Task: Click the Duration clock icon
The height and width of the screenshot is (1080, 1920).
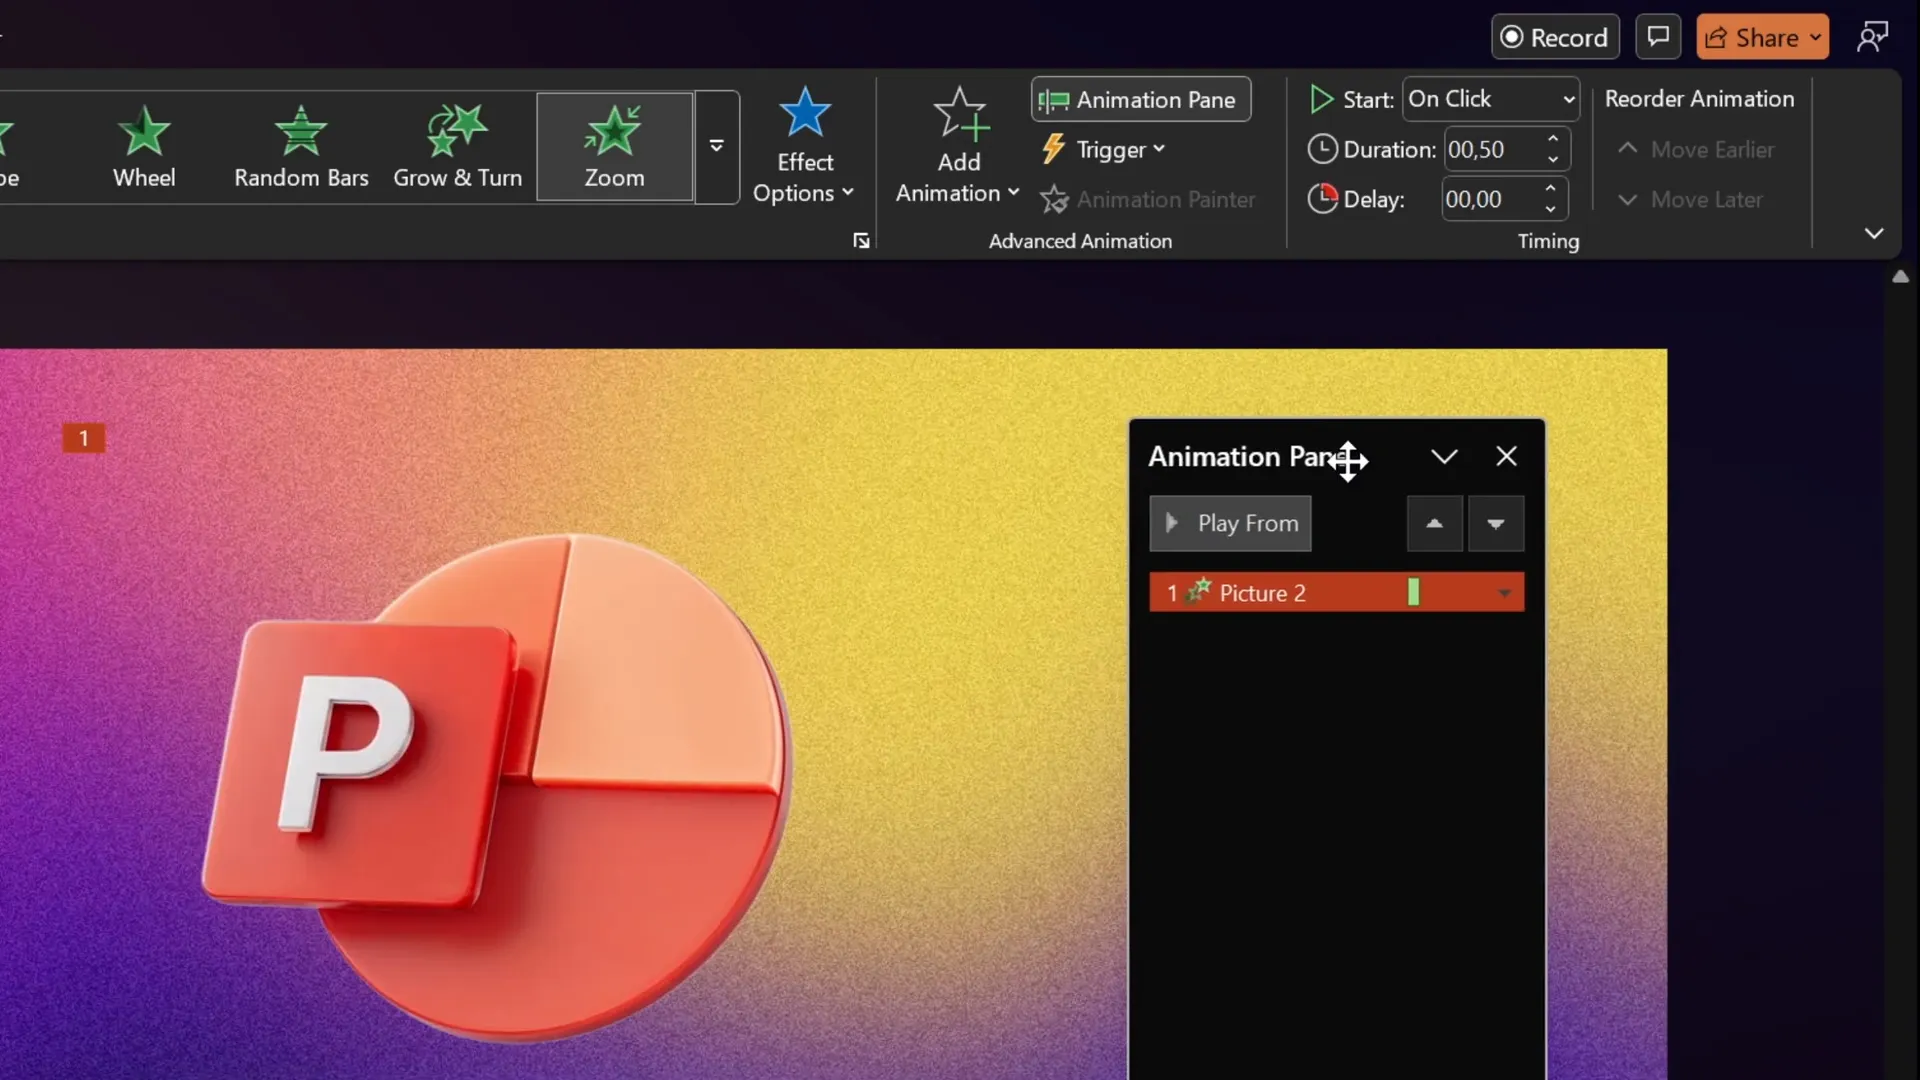Action: point(1322,150)
